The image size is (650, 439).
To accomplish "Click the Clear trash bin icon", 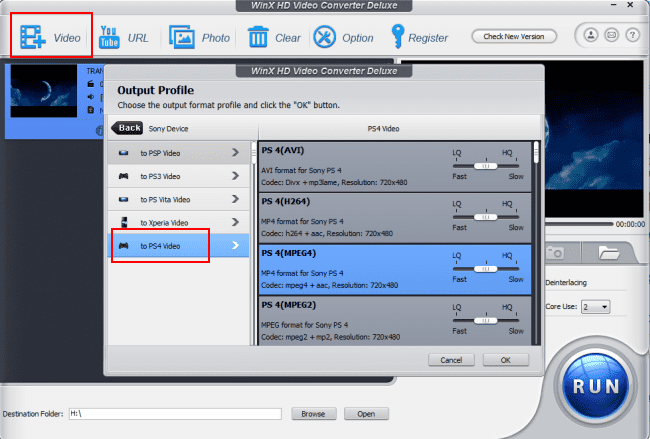I will [258, 36].
